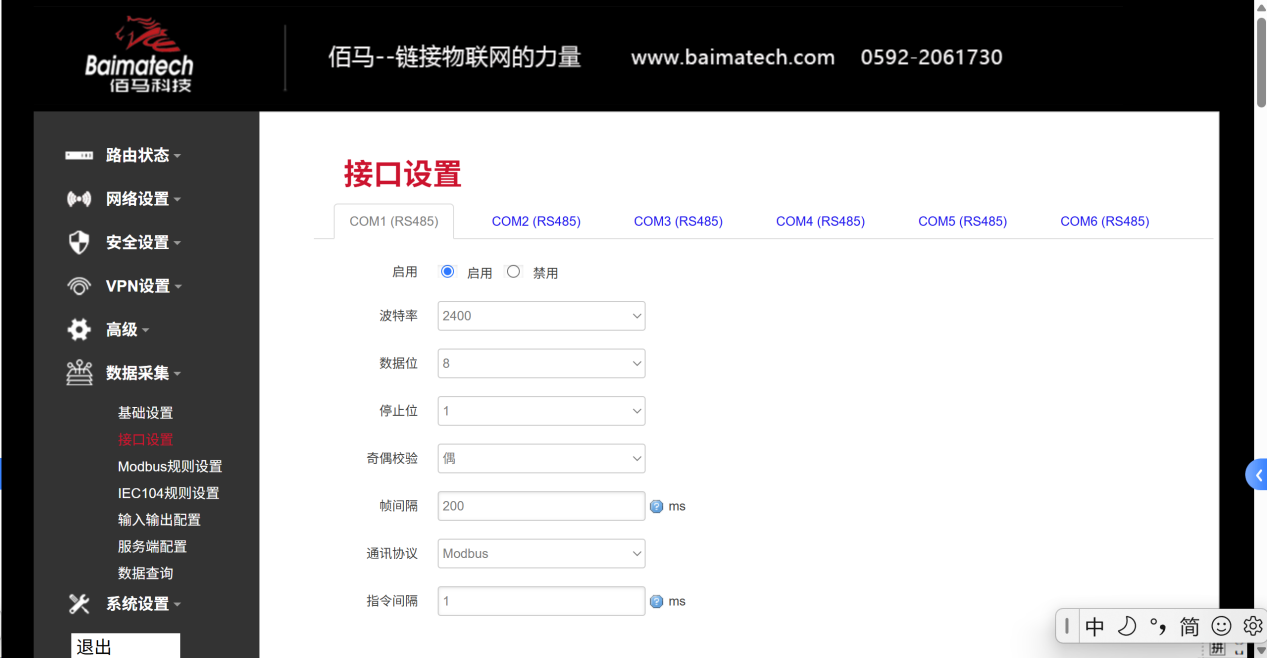Click the 路由状态 router status icon
The width and height of the screenshot is (1267, 658).
pyautogui.click(x=78, y=155)
